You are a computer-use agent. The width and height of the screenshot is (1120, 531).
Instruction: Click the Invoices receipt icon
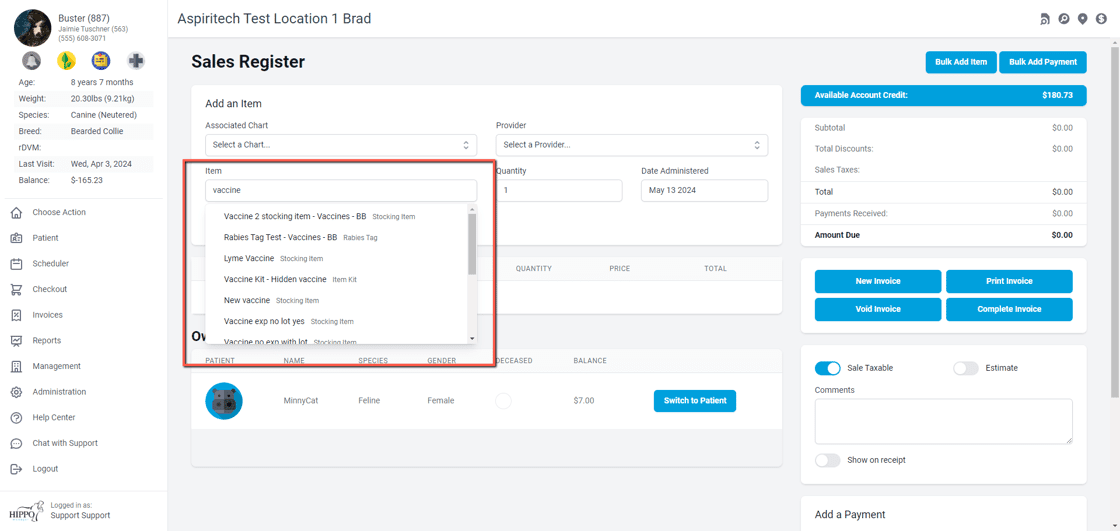[16, 315]
